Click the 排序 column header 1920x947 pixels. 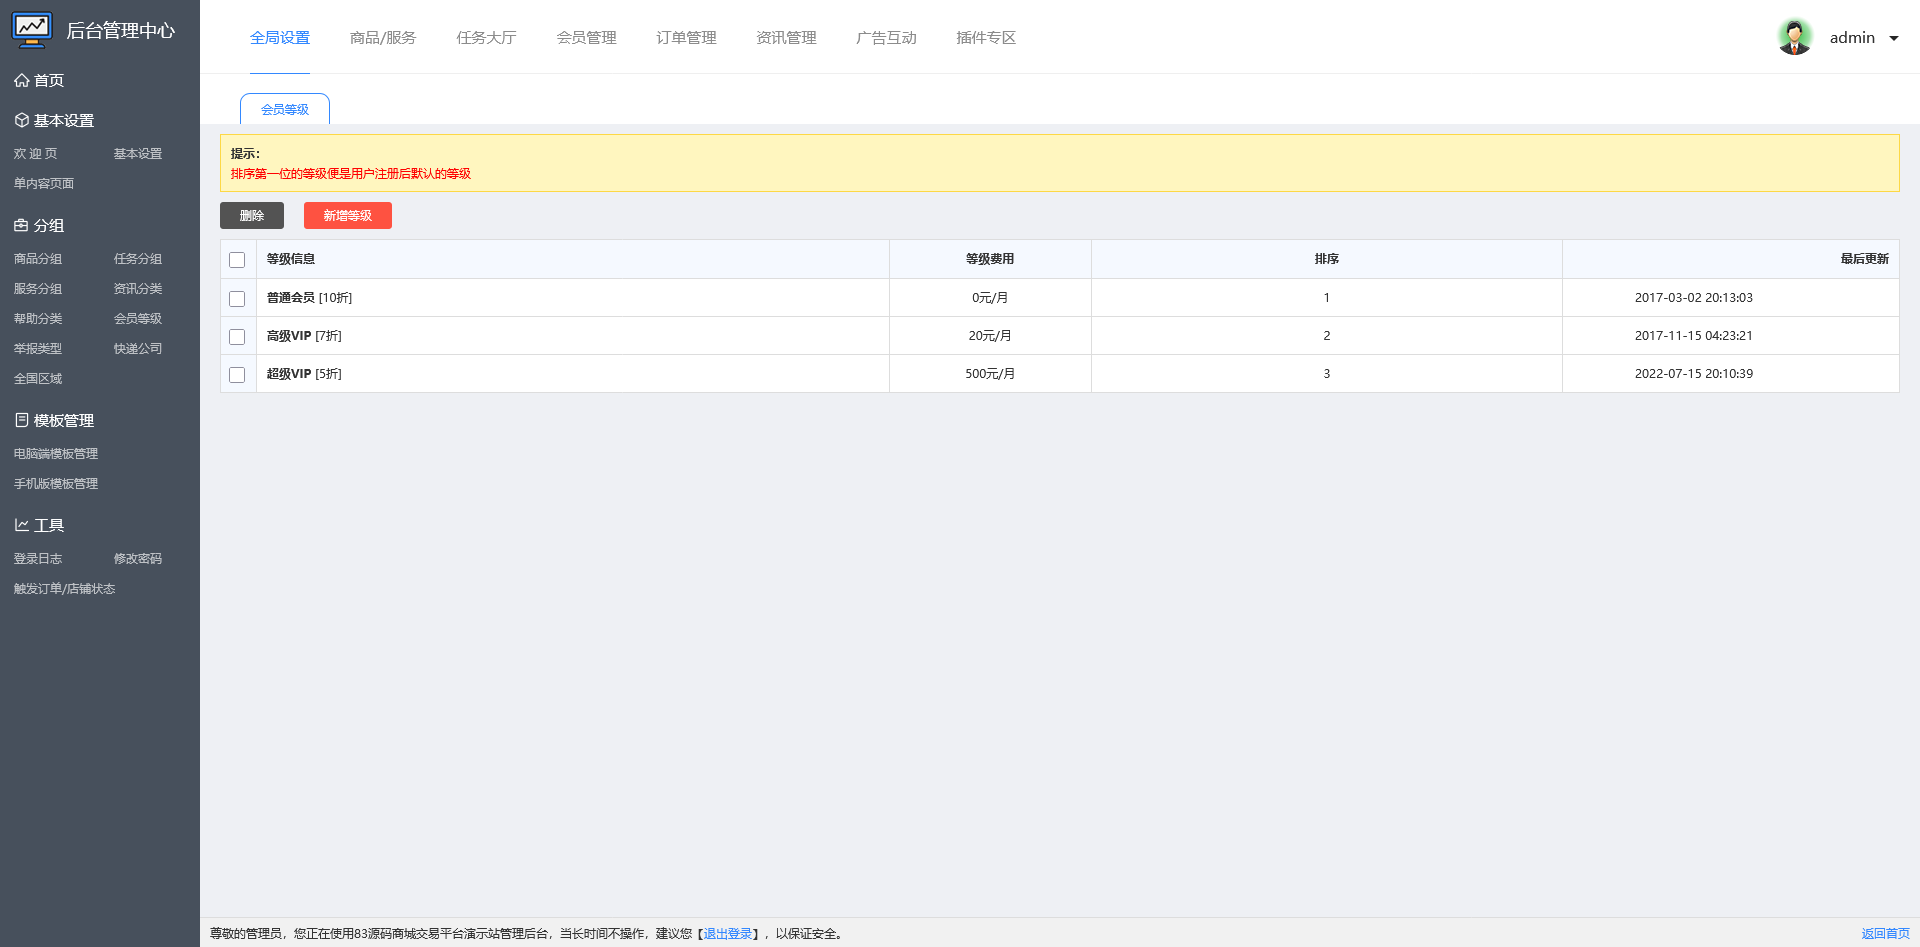[x=1327, y=259]
